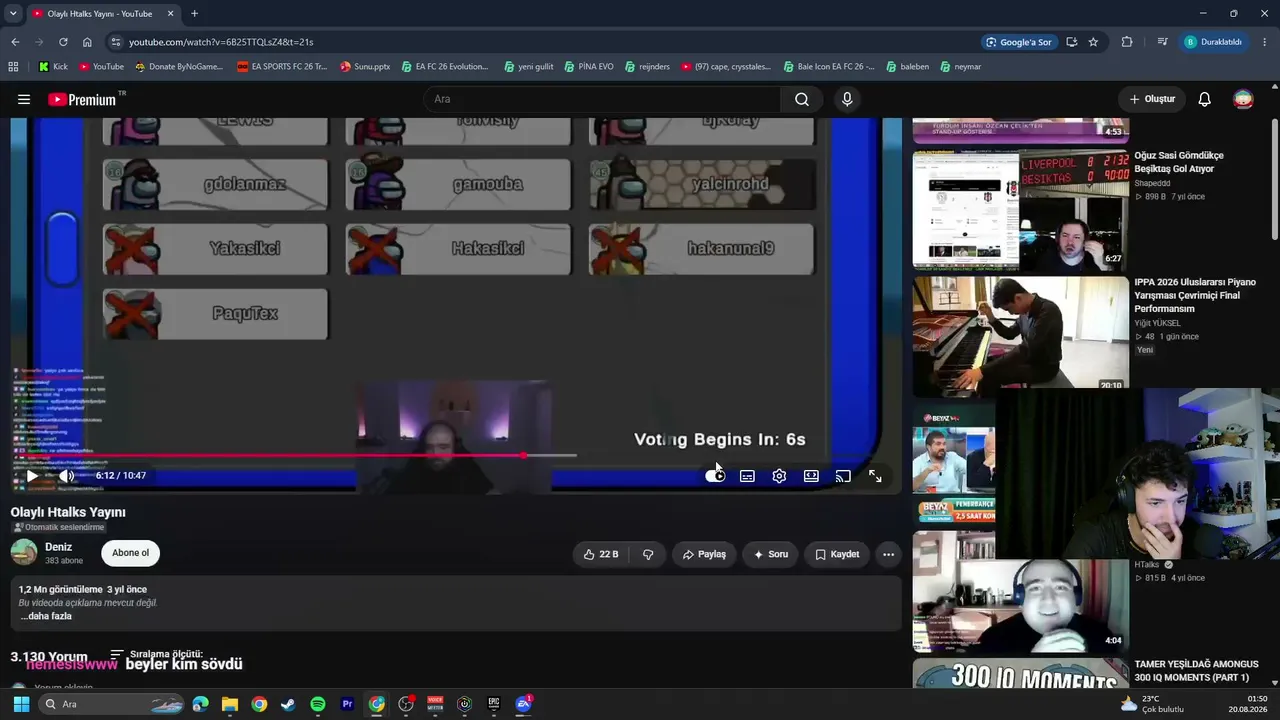Play the video with the play button
Image resolution: width=1280 pixels, height=720 pixels.
click(x=32, y=476)
